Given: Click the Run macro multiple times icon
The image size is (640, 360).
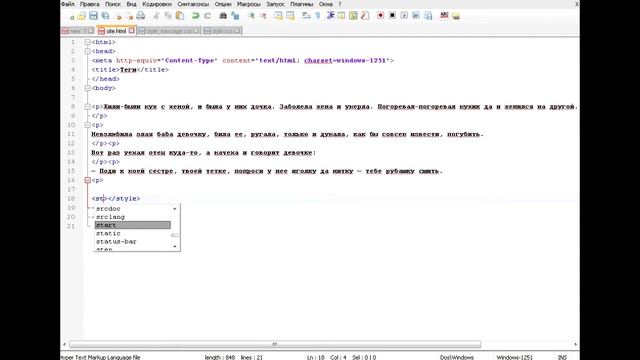Looking at the screenshot, I should 416,16.
